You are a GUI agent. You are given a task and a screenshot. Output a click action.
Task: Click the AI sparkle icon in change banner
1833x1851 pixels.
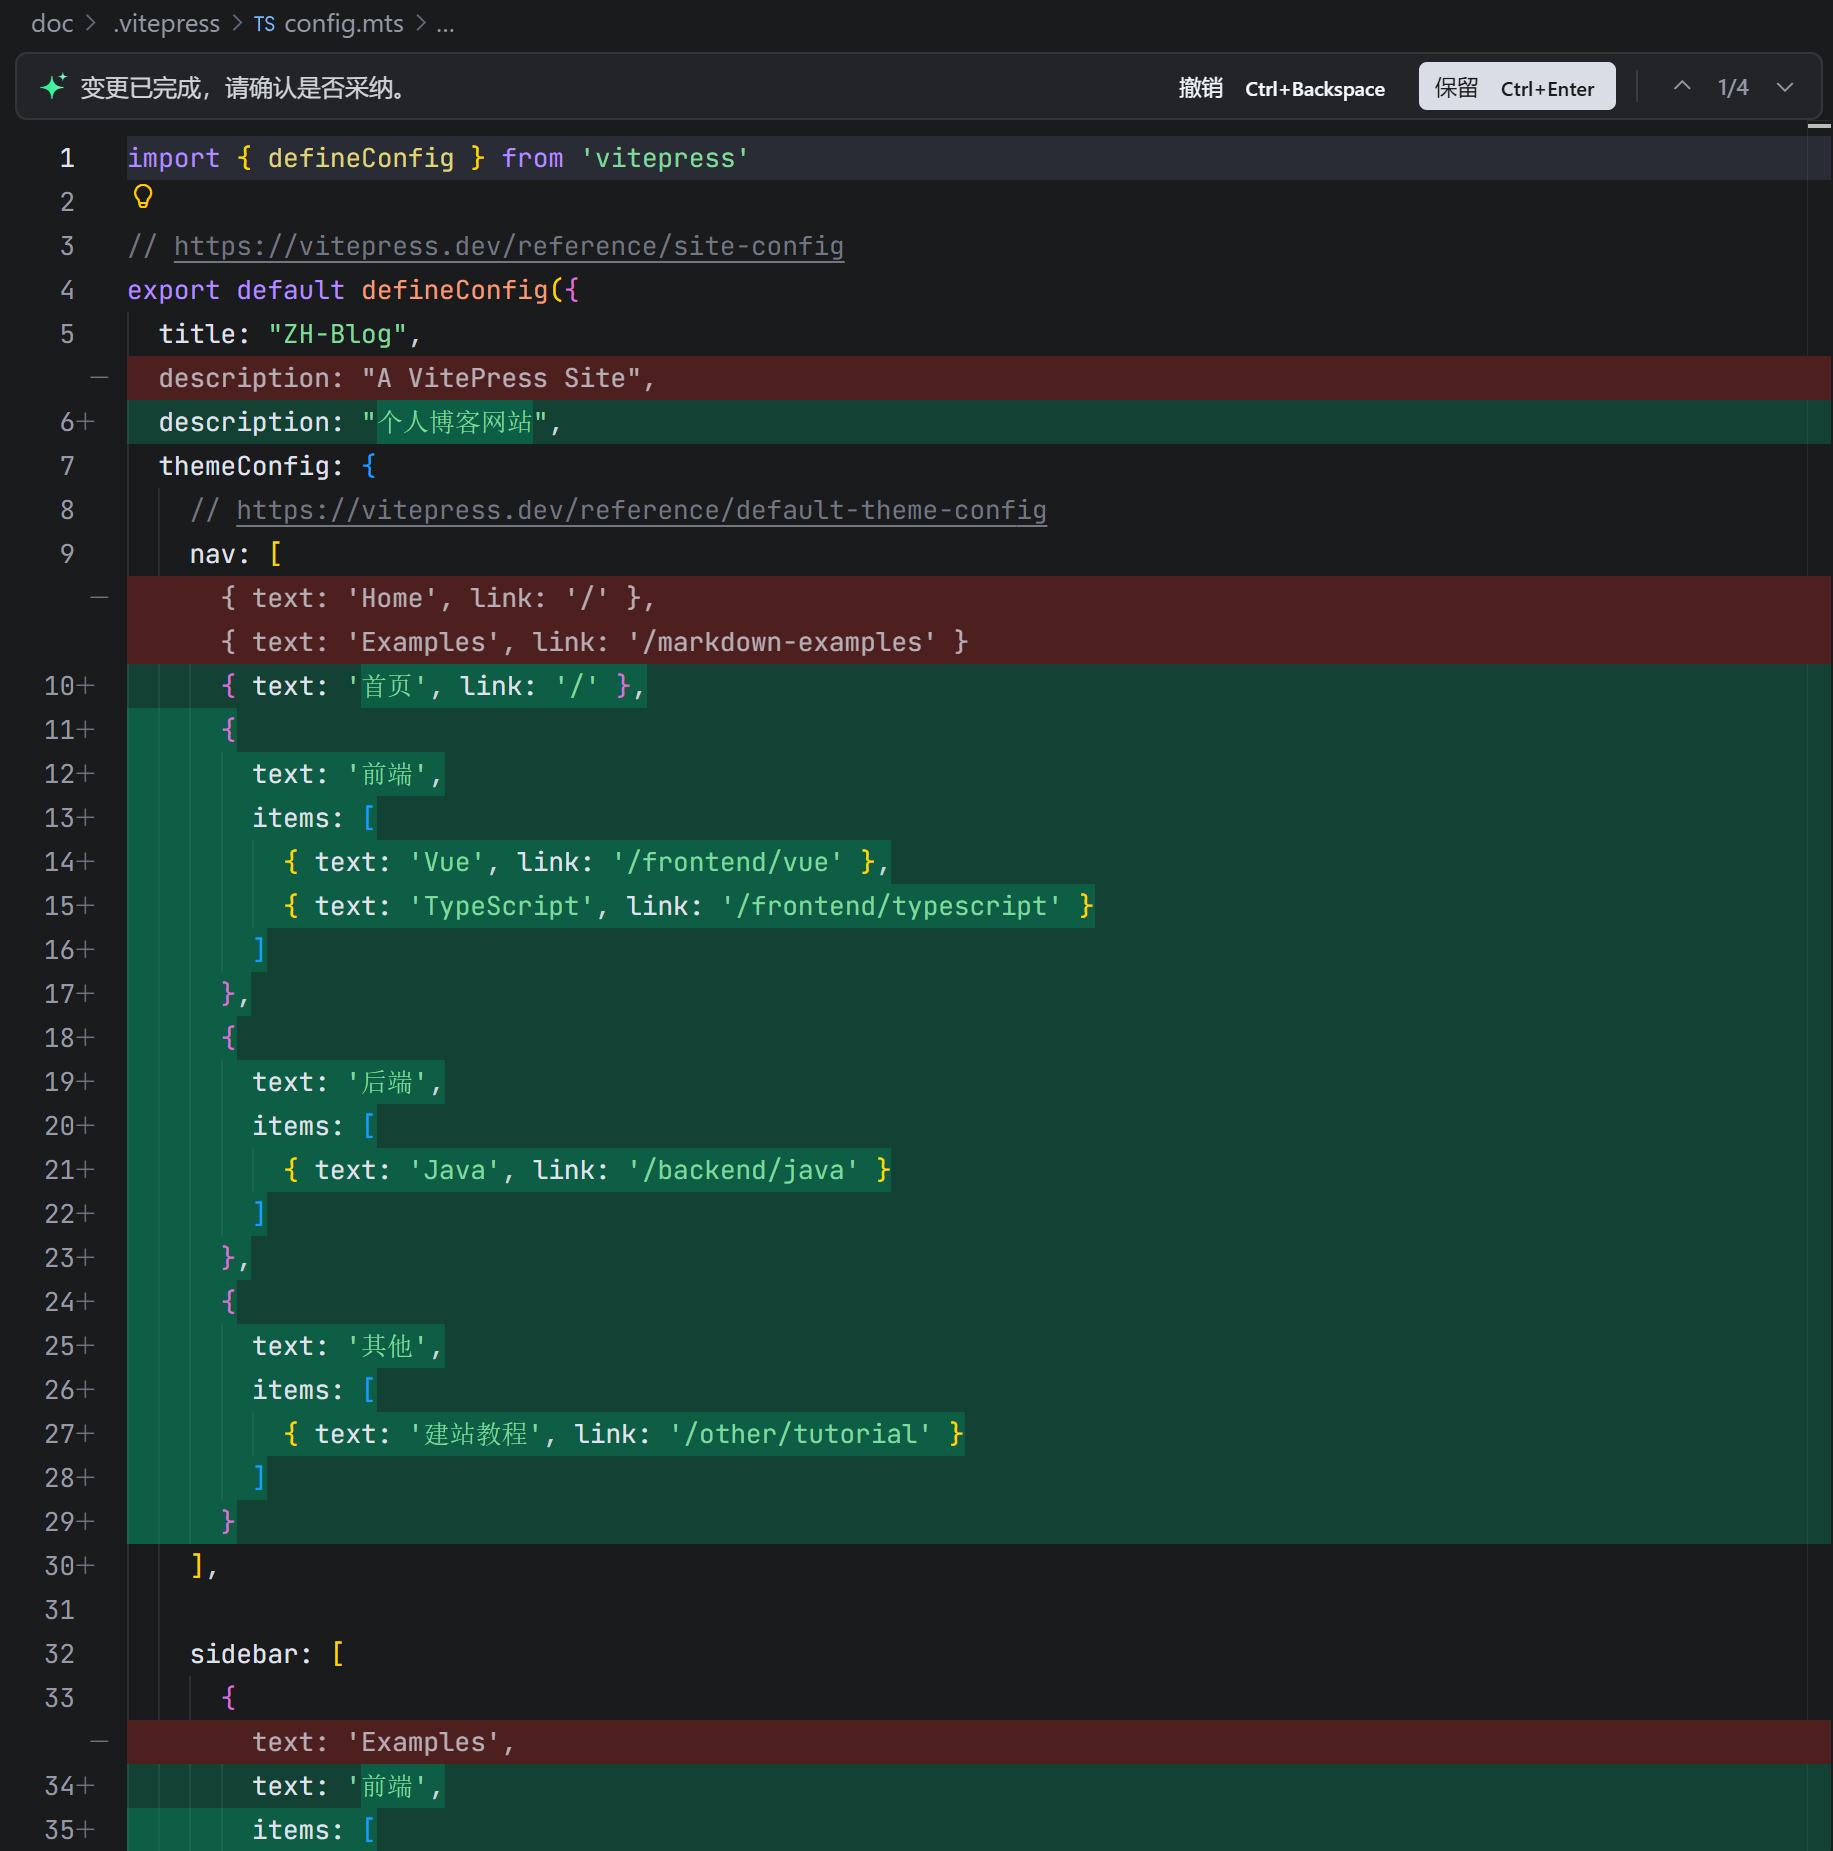coord(53,87)
